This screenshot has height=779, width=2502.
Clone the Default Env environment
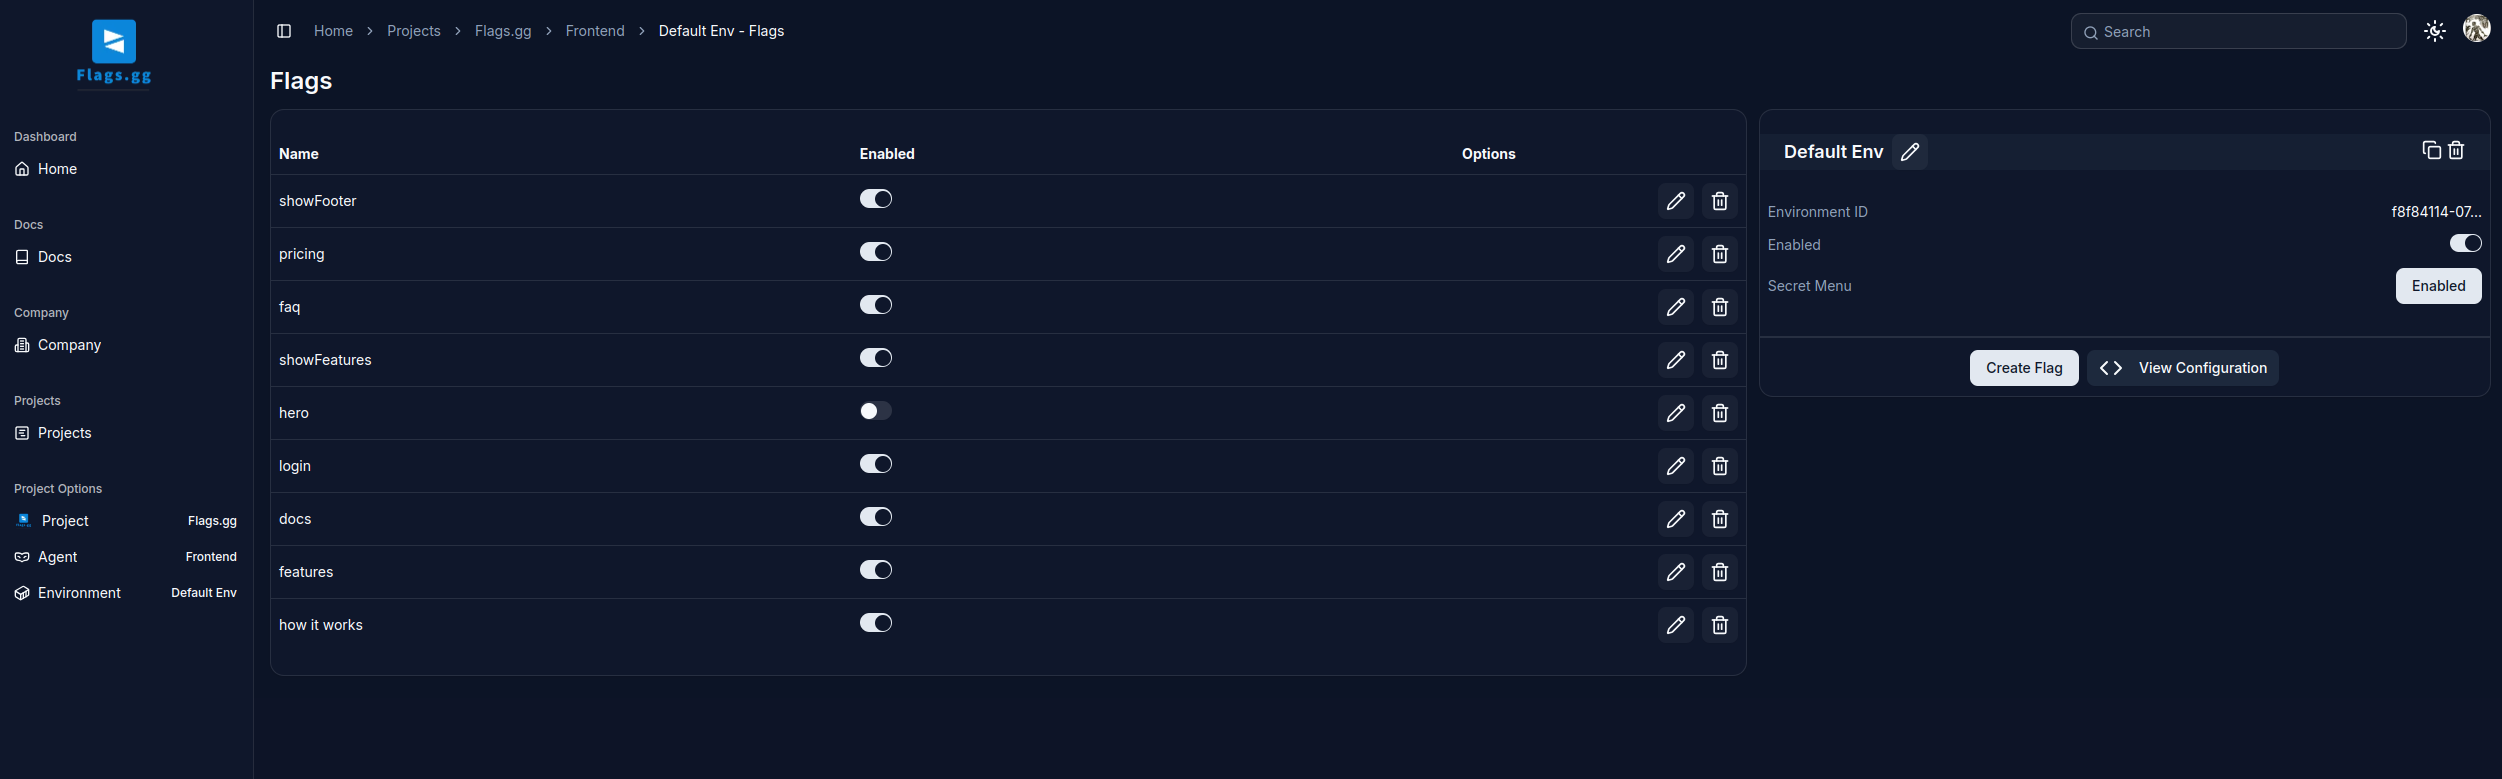[x=2432, y=150]
